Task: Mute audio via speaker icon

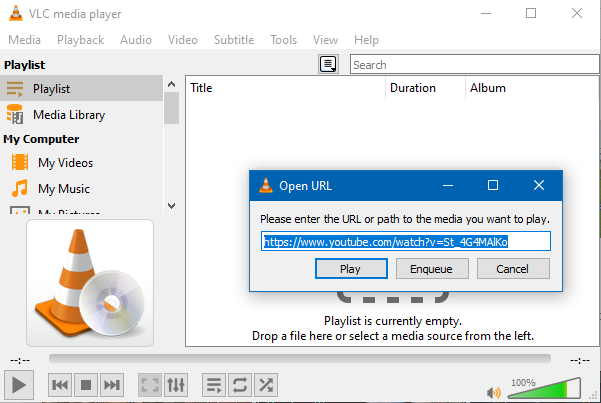Action: (x=493, y=393)
